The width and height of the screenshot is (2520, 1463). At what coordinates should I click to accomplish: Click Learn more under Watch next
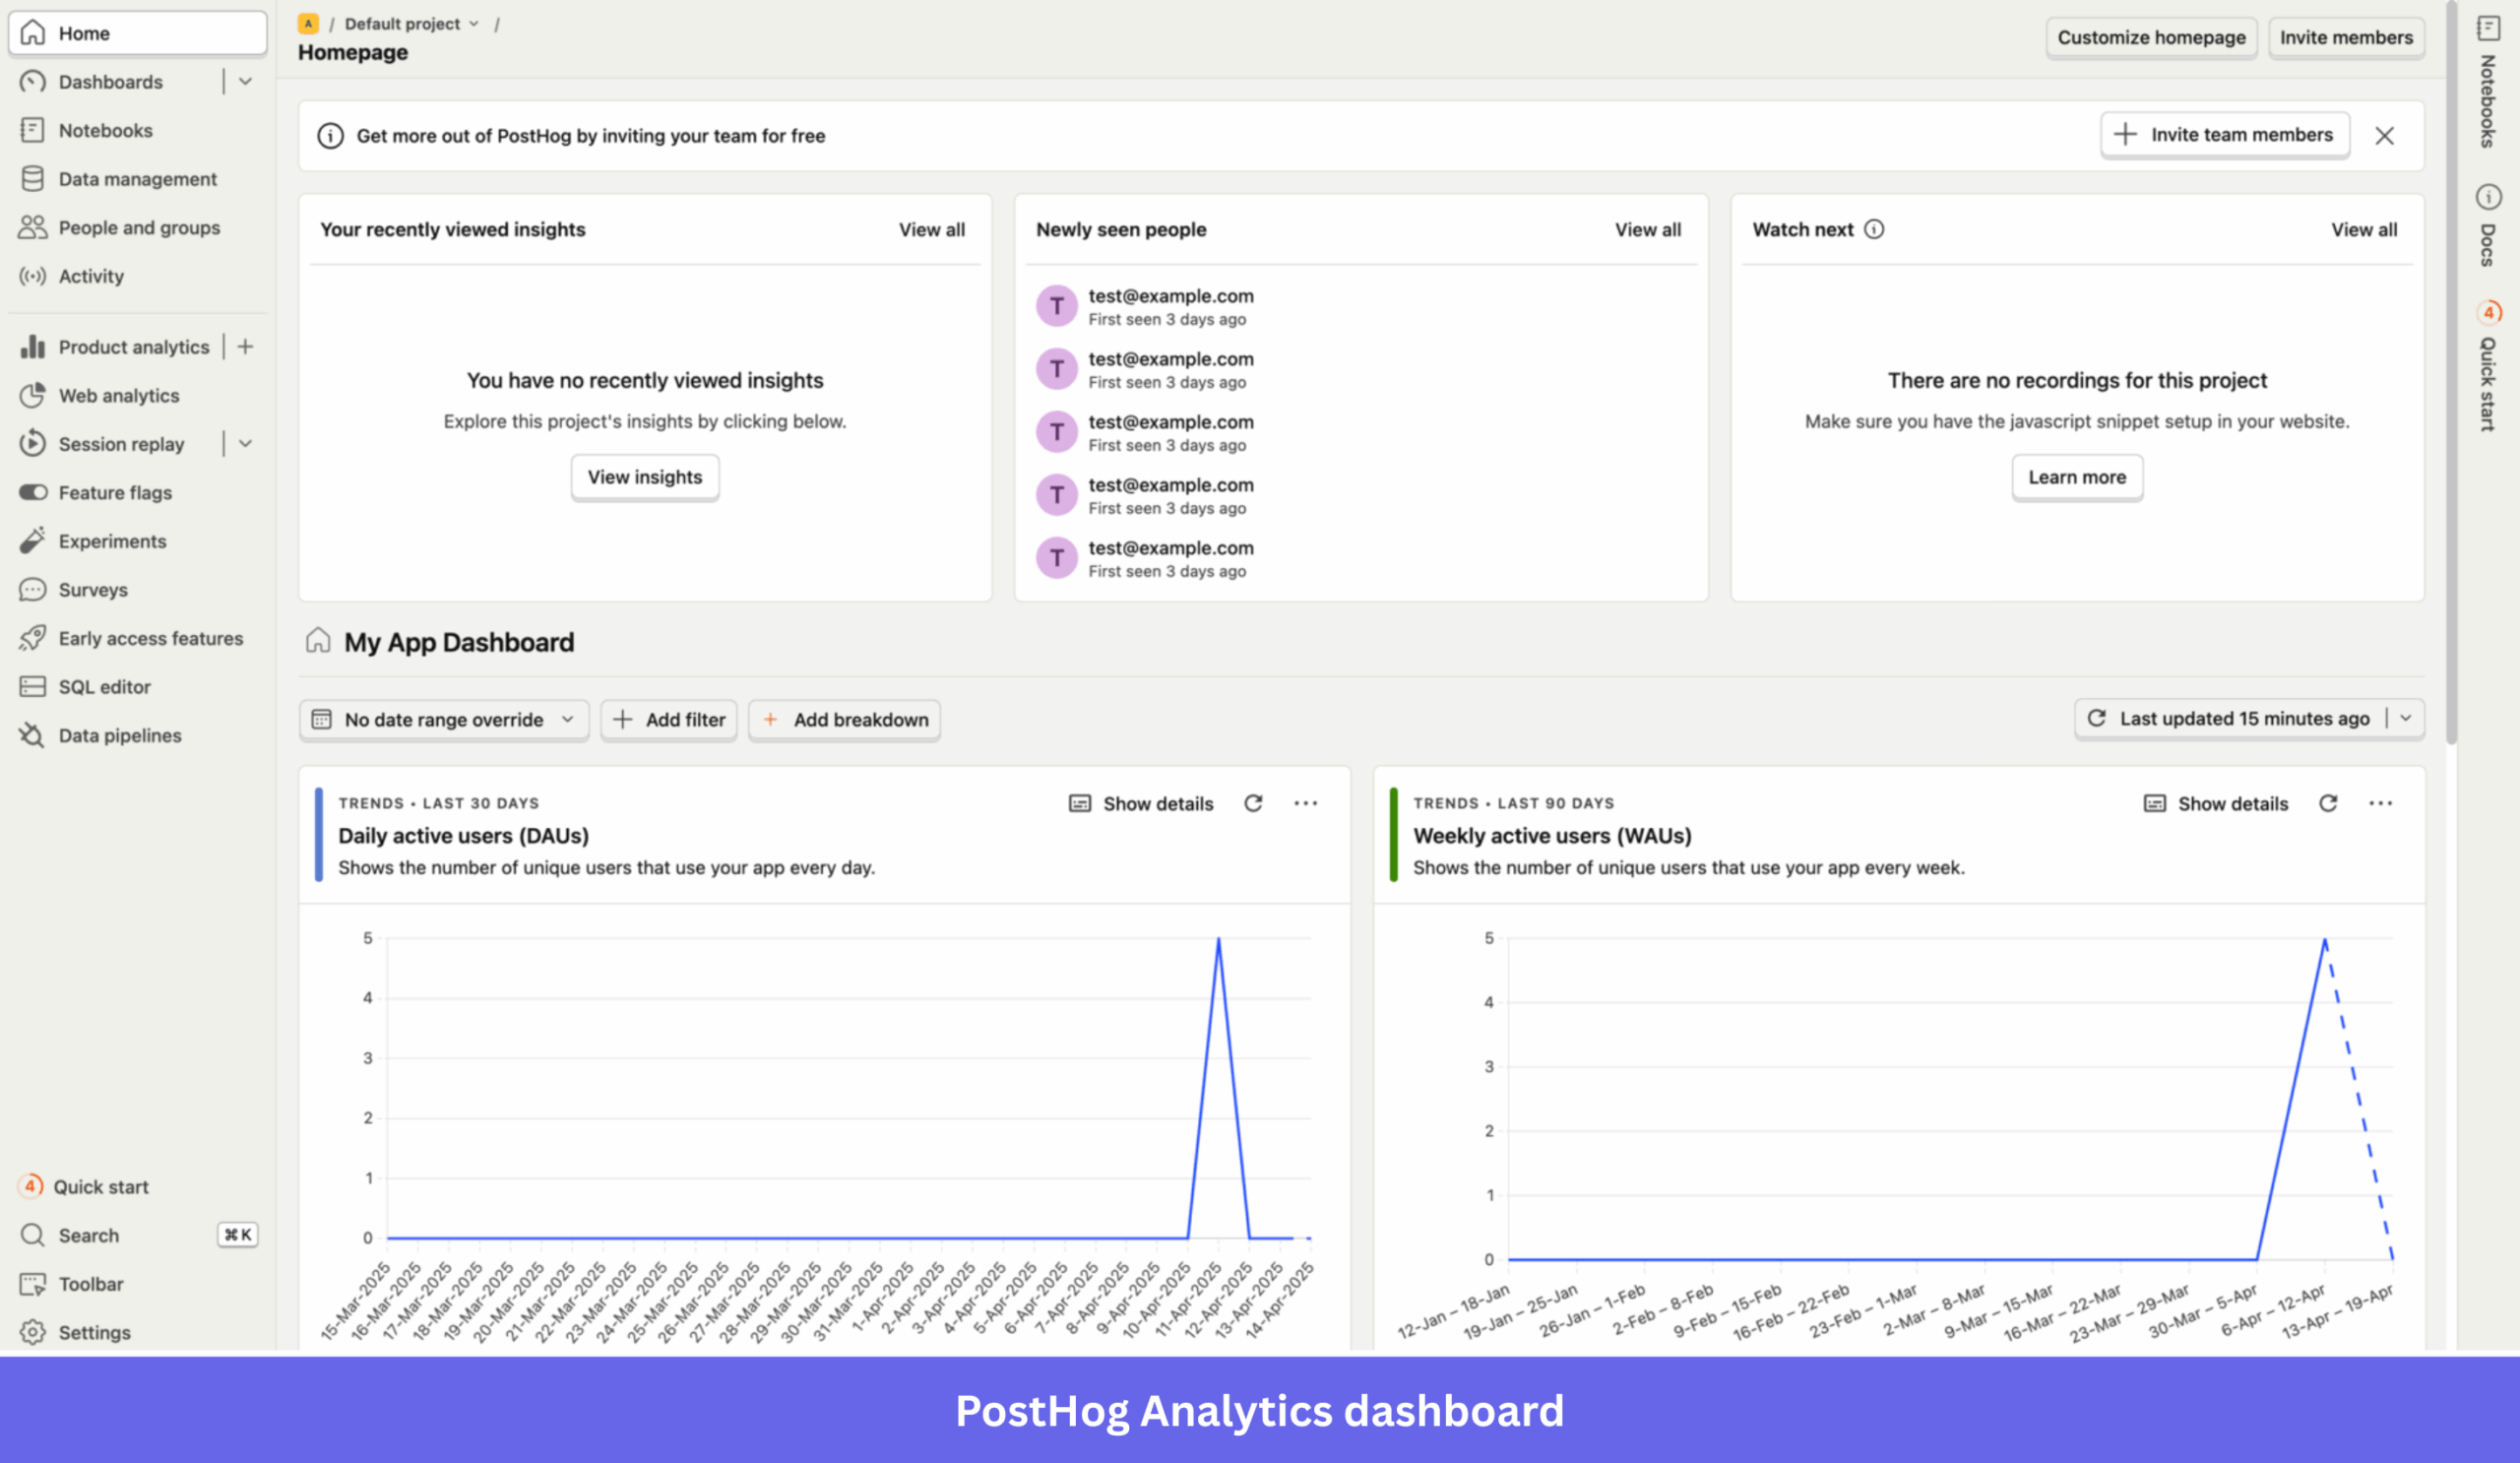point(2077,477)
